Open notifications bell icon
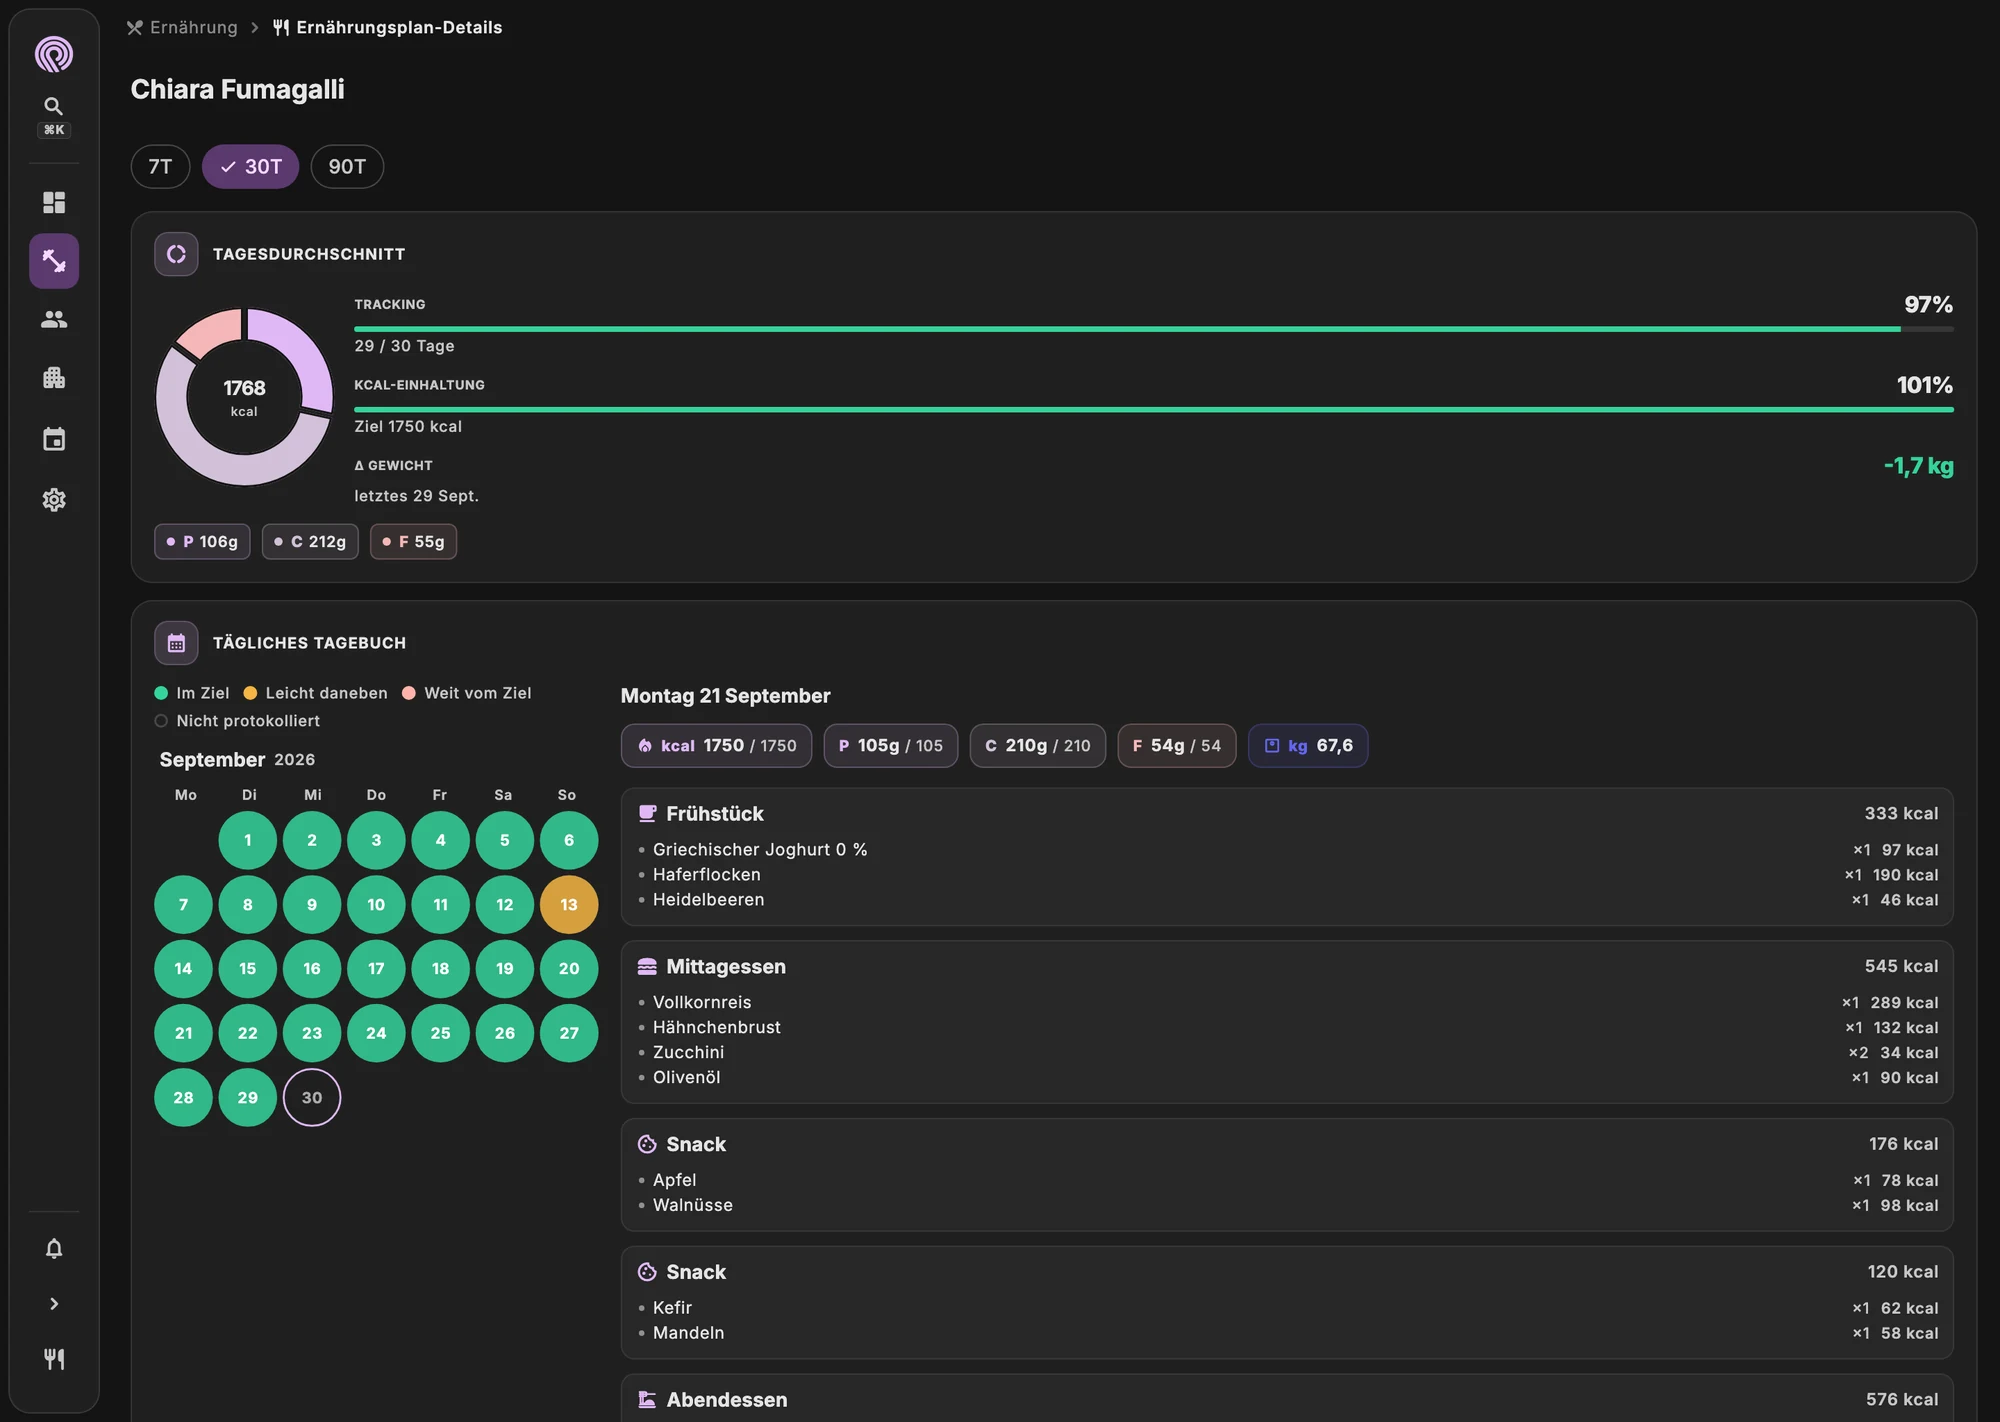The height and width of the screenshot is (1422, 2000). click(x=54, y=1248)
